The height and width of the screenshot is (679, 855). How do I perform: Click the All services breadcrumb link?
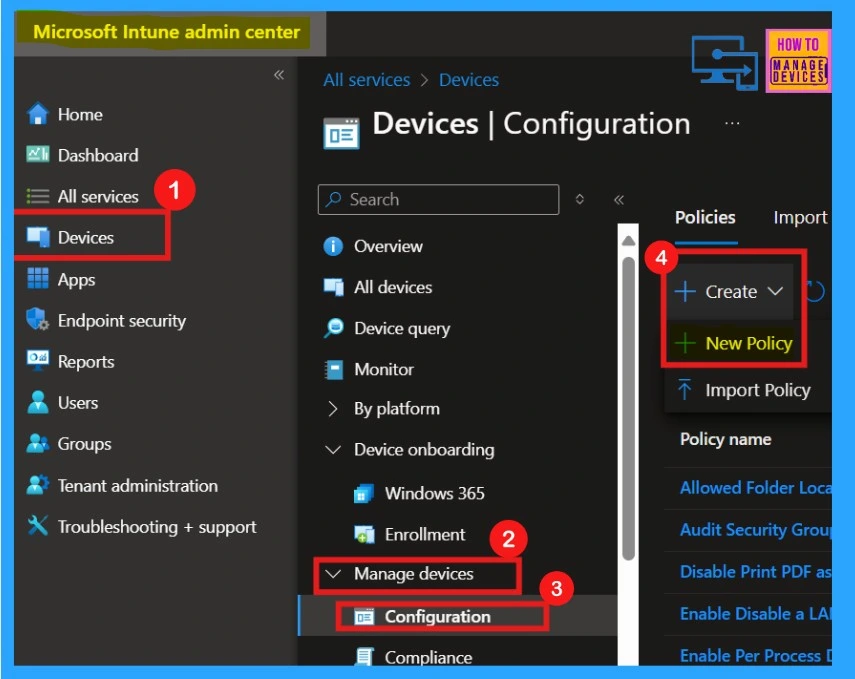[366, 80]
